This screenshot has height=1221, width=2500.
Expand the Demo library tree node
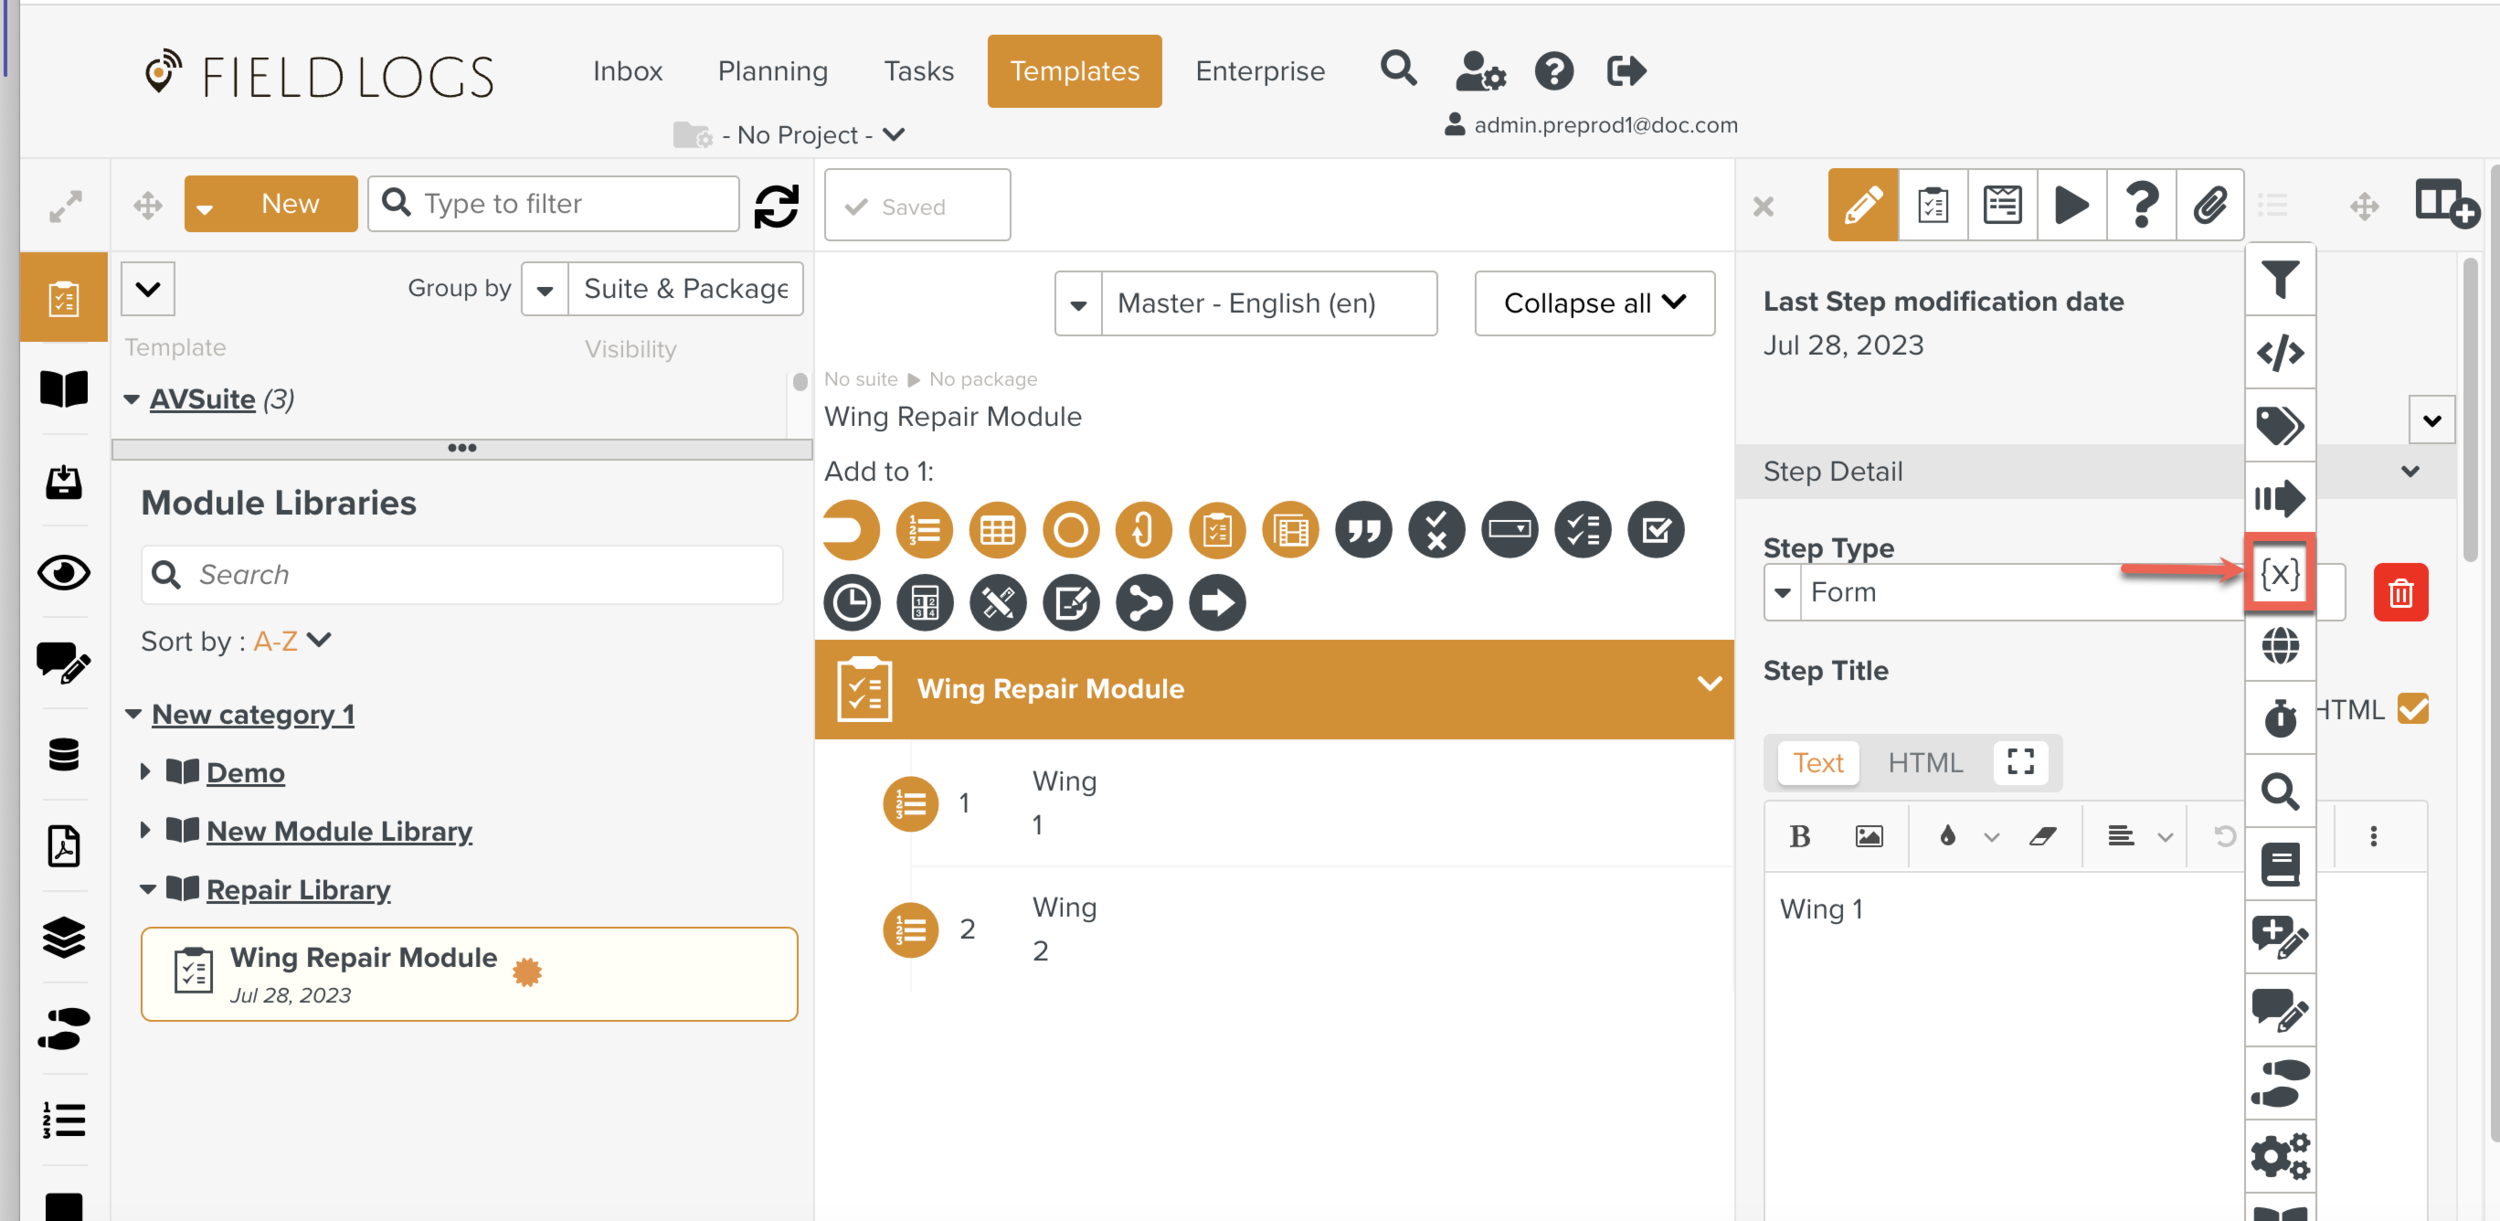tap(146, 772)
